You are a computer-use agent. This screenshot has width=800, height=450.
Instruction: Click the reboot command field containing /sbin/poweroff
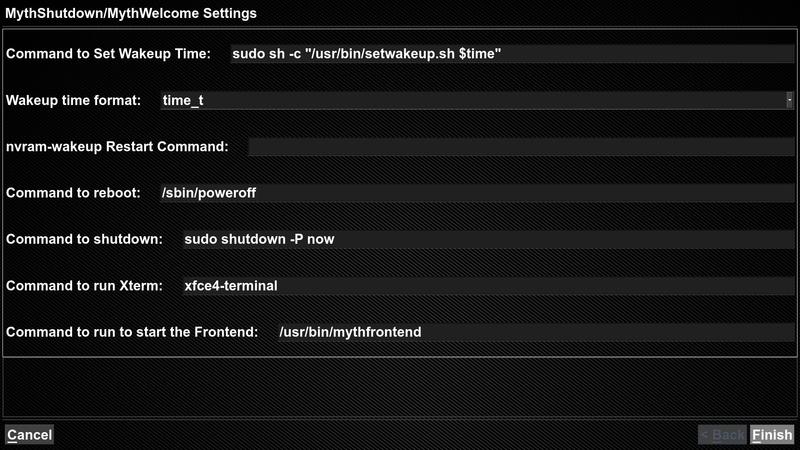click(475, 193)
